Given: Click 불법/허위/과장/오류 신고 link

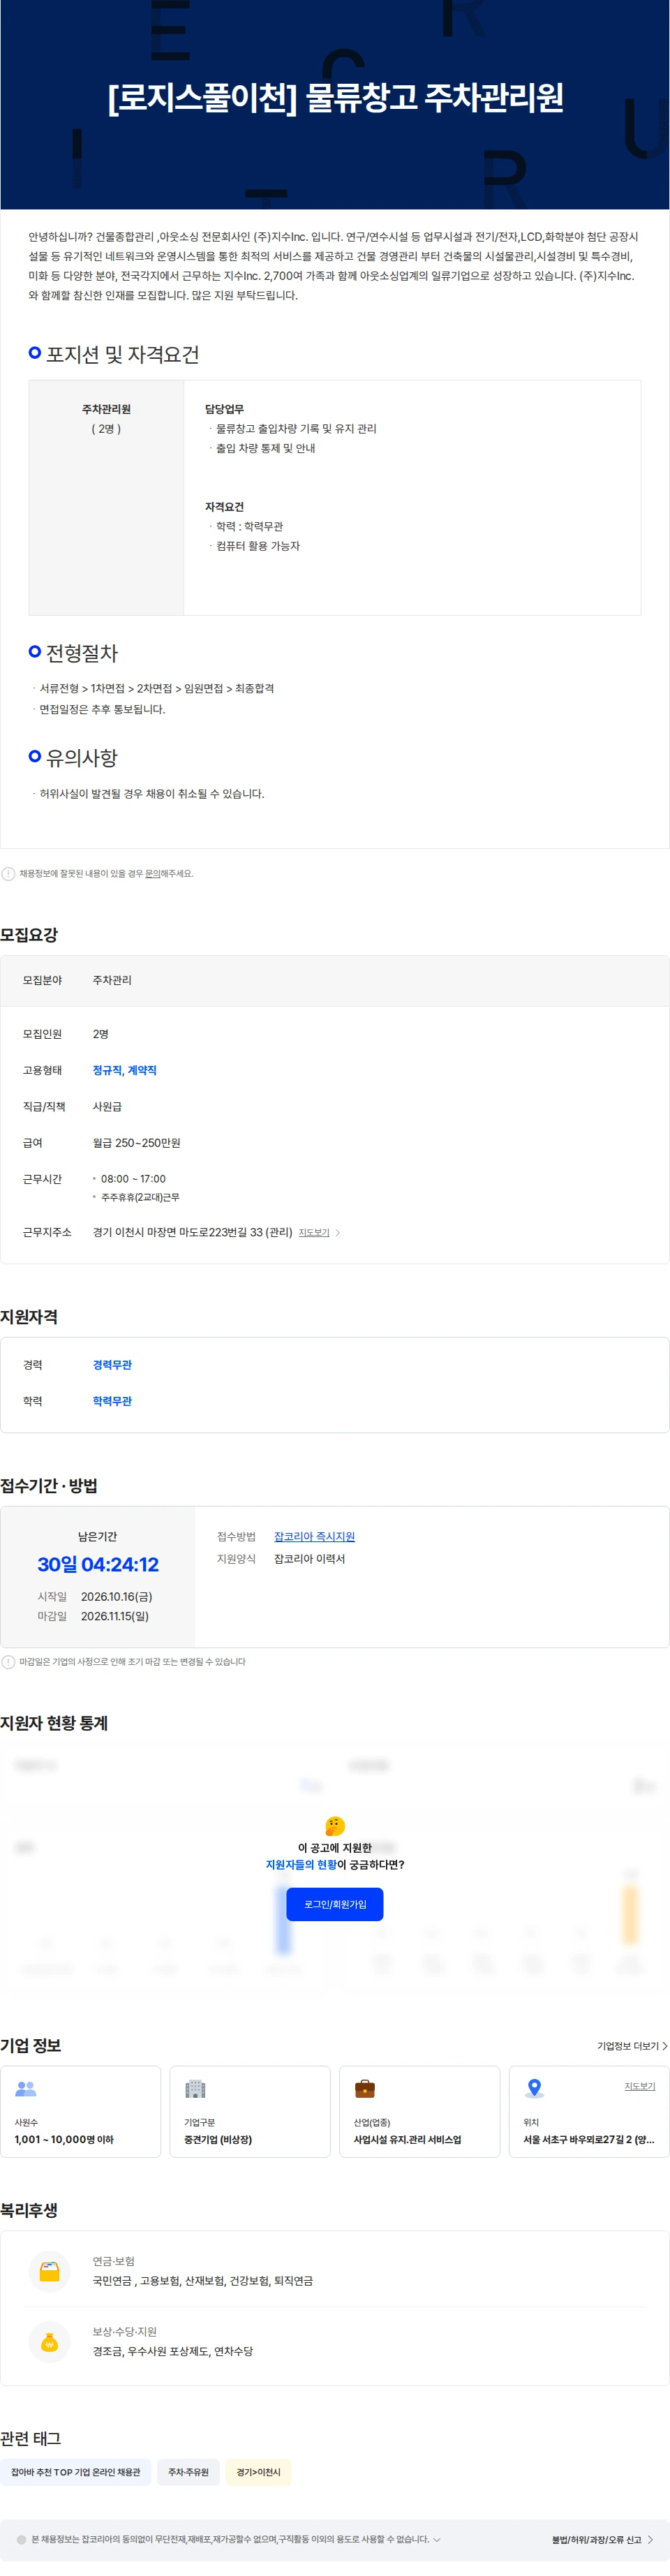Looking at the screenshot, I should point(596,2539).
